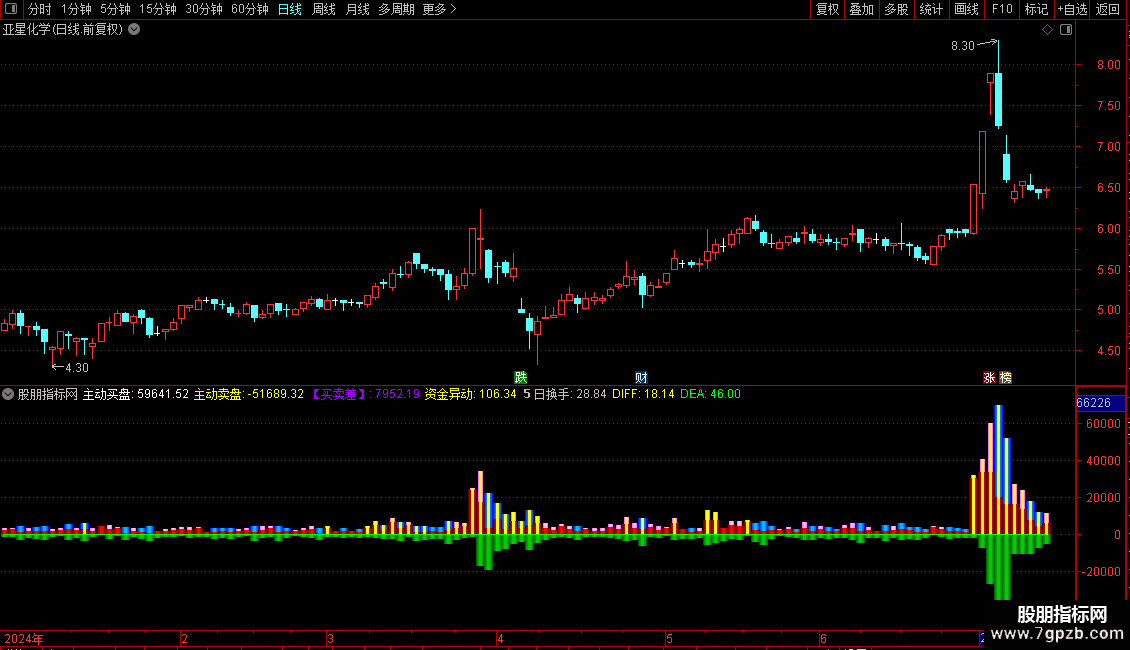The width and height of the screenshot is (1130, 650).
Task: Click the 买卖差 value 7952.19
Action: click(398, 394)
